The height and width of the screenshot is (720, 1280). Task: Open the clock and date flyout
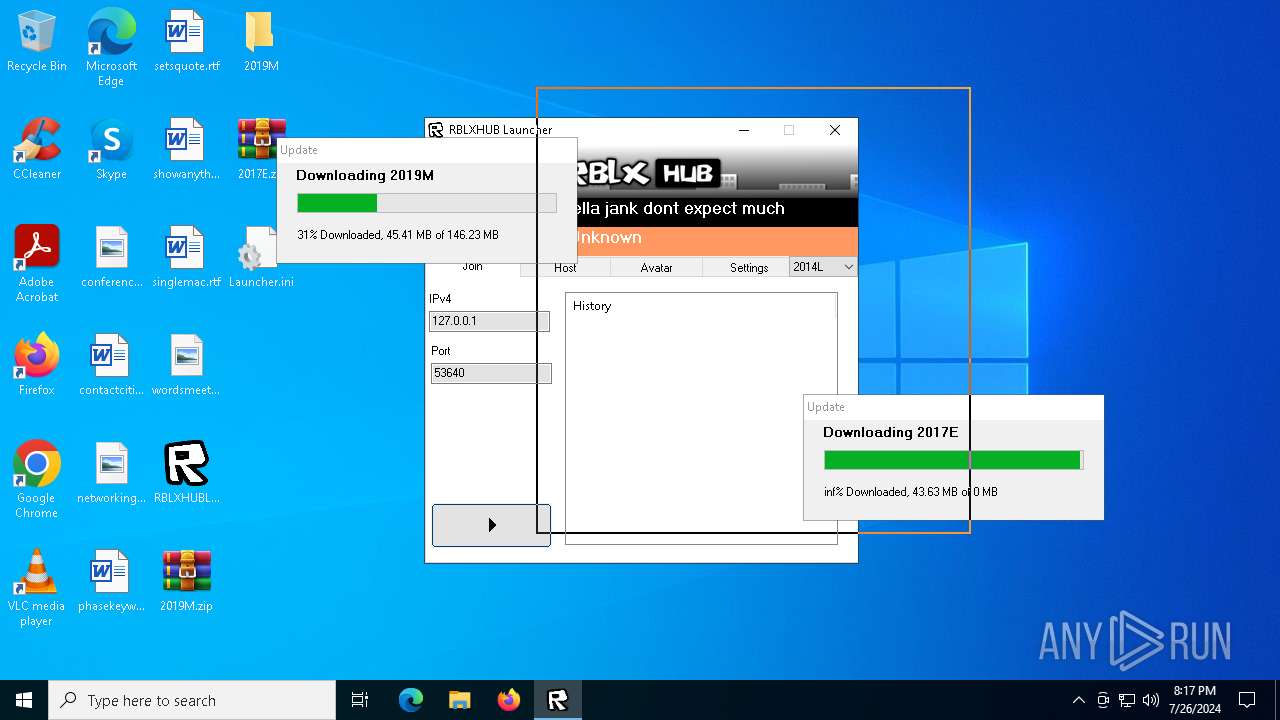[x=1194, y=700]
